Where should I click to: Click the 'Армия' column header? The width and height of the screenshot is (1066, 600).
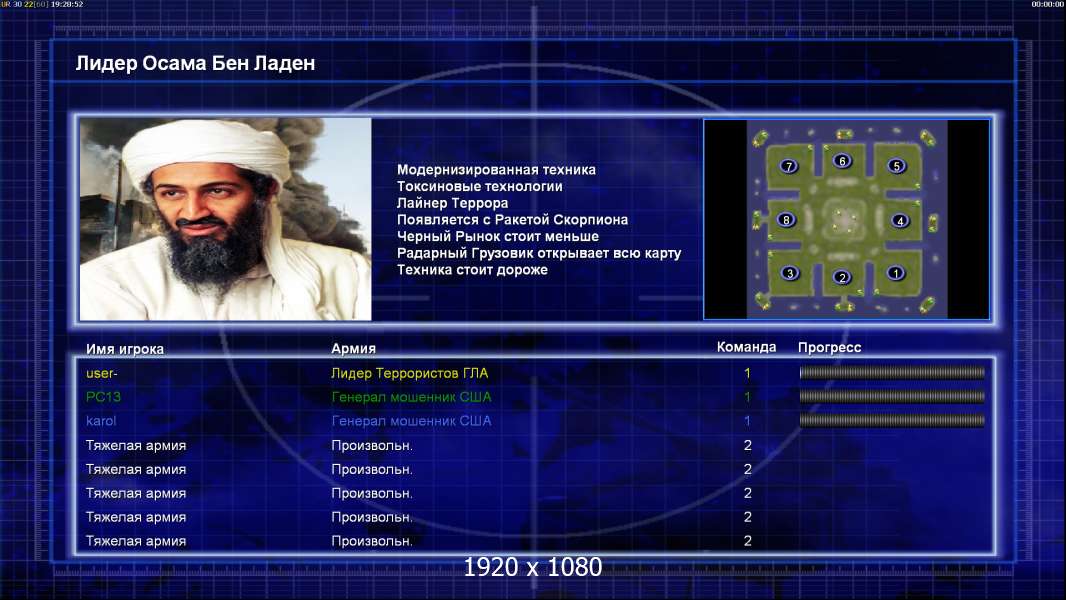[x=354, y=349]
